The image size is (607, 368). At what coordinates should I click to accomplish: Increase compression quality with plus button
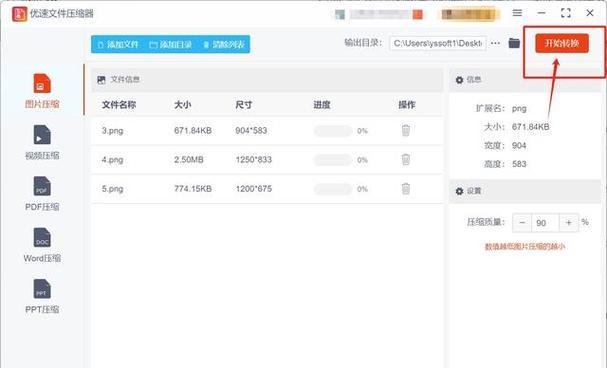569,223
